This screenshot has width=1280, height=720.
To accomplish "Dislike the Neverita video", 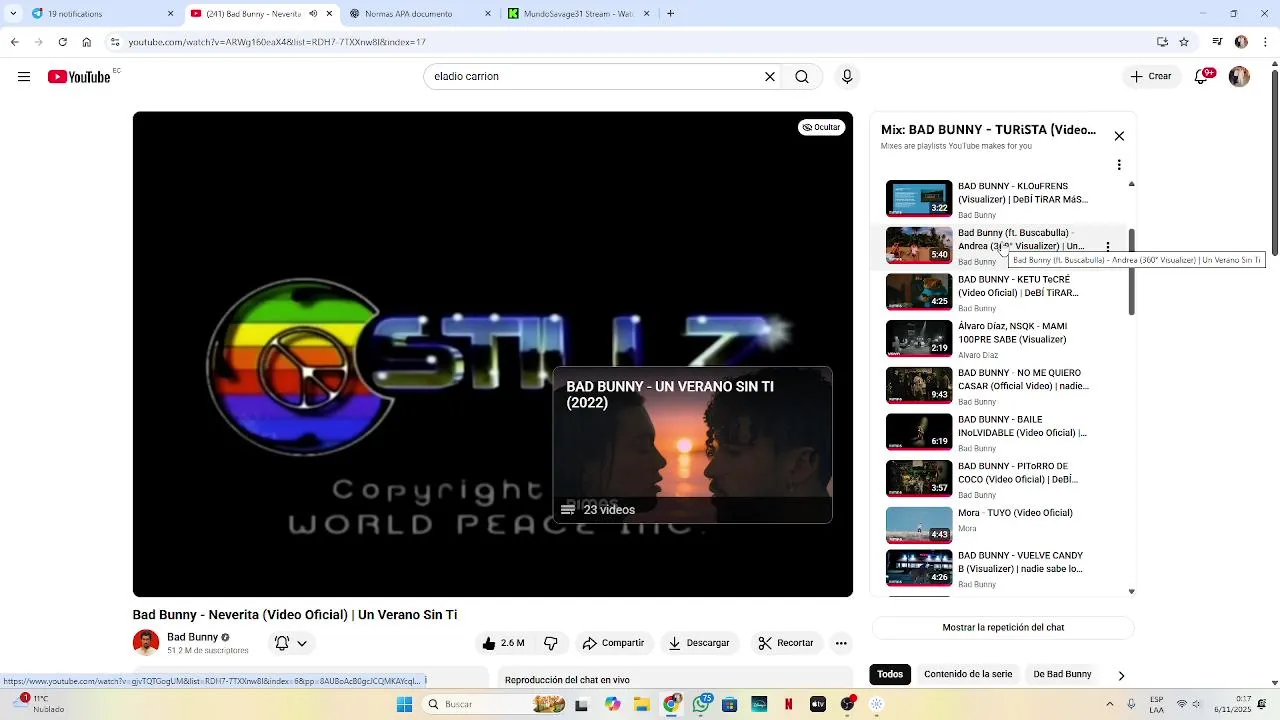I will [550, 643].
